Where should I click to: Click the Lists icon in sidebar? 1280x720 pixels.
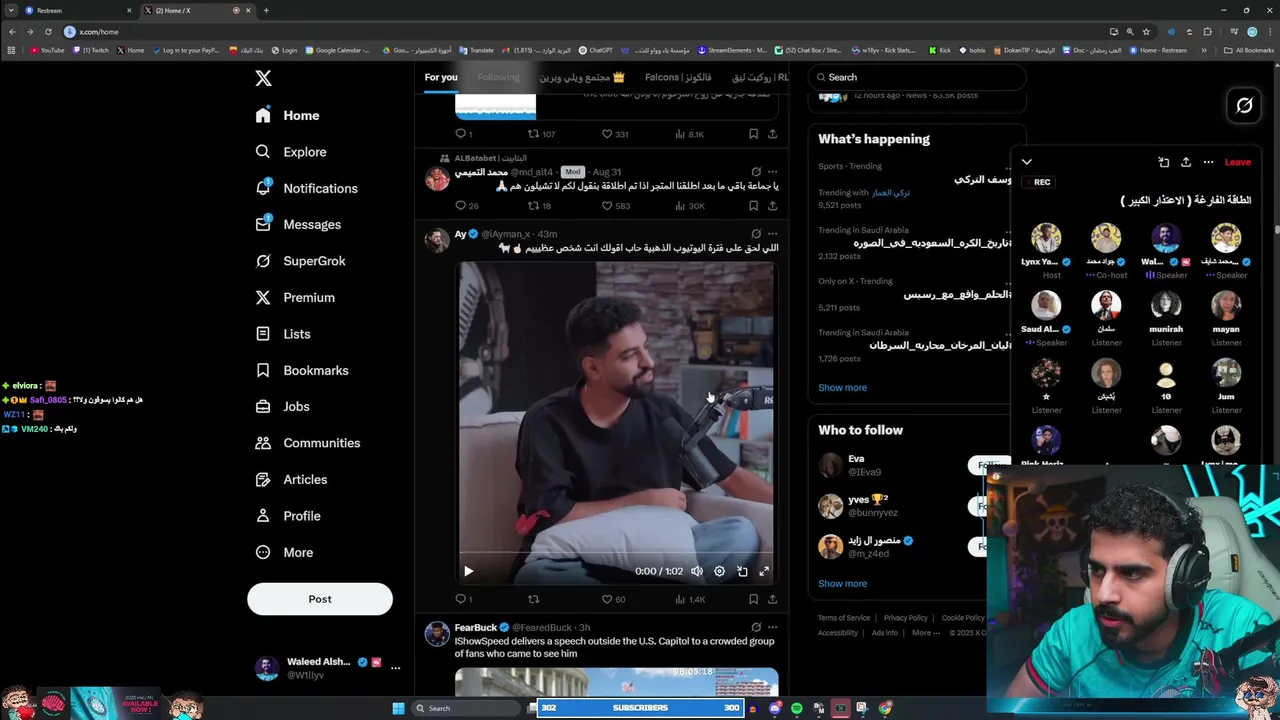pos(263,334)
